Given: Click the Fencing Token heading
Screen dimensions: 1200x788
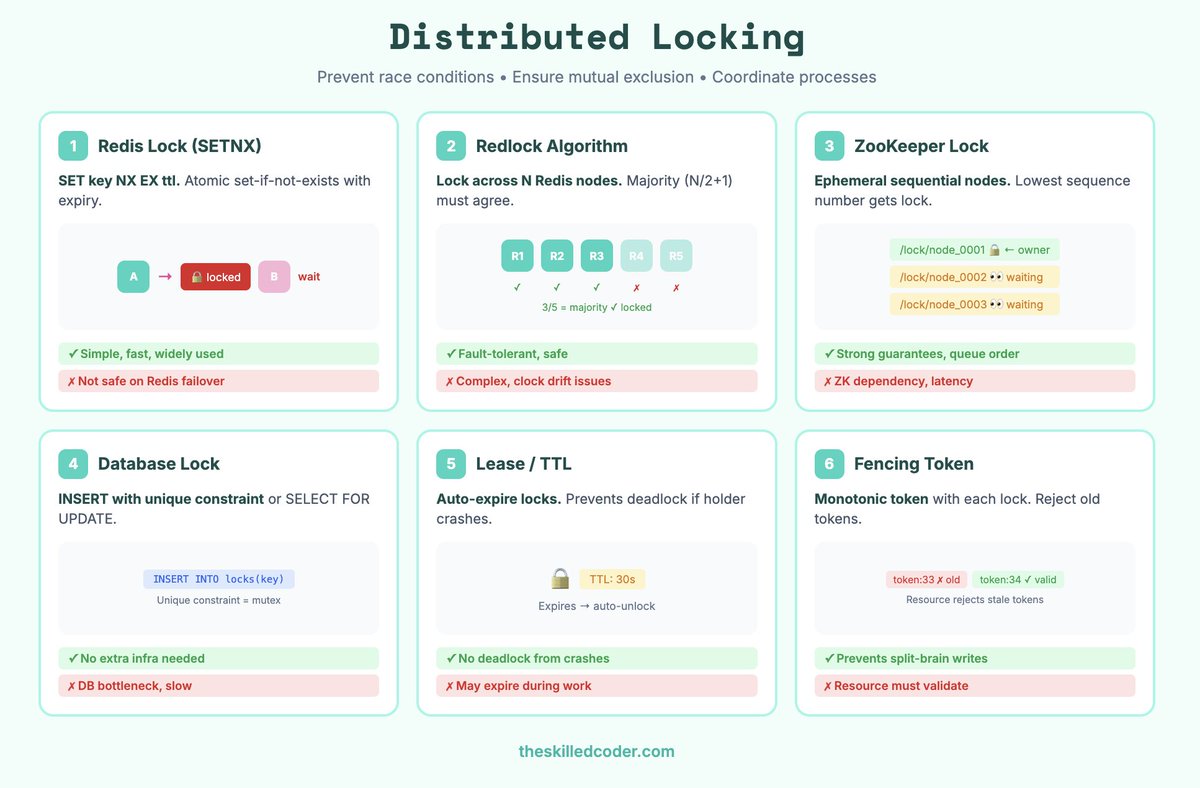Looking at the screenshot, I should (914, 464).
